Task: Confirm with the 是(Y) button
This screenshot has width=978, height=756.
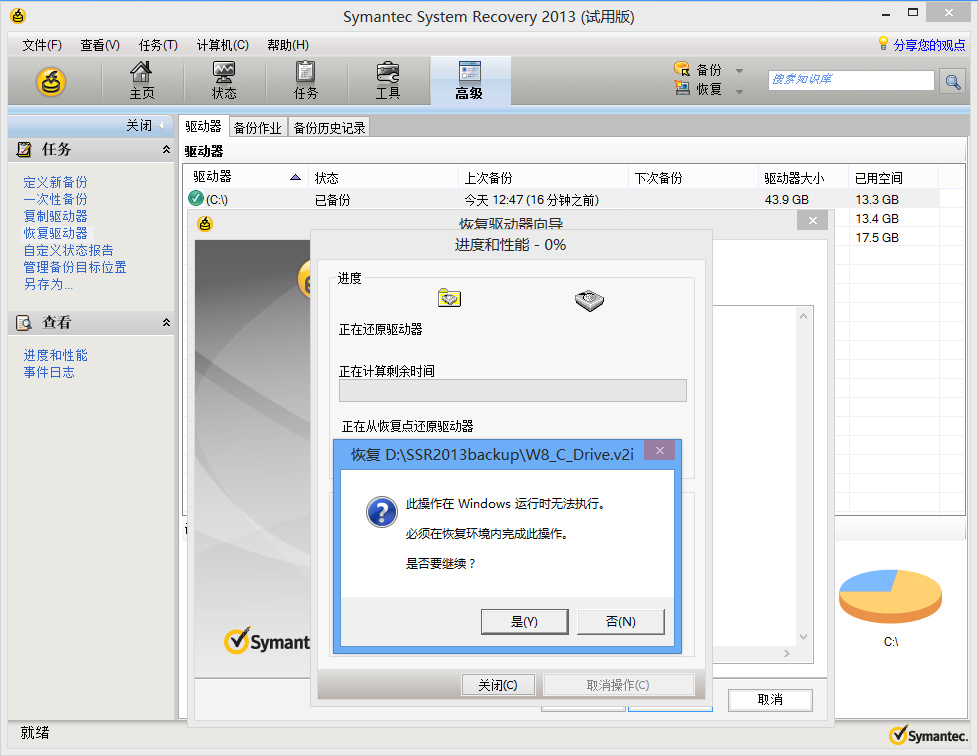Action: 525,621
